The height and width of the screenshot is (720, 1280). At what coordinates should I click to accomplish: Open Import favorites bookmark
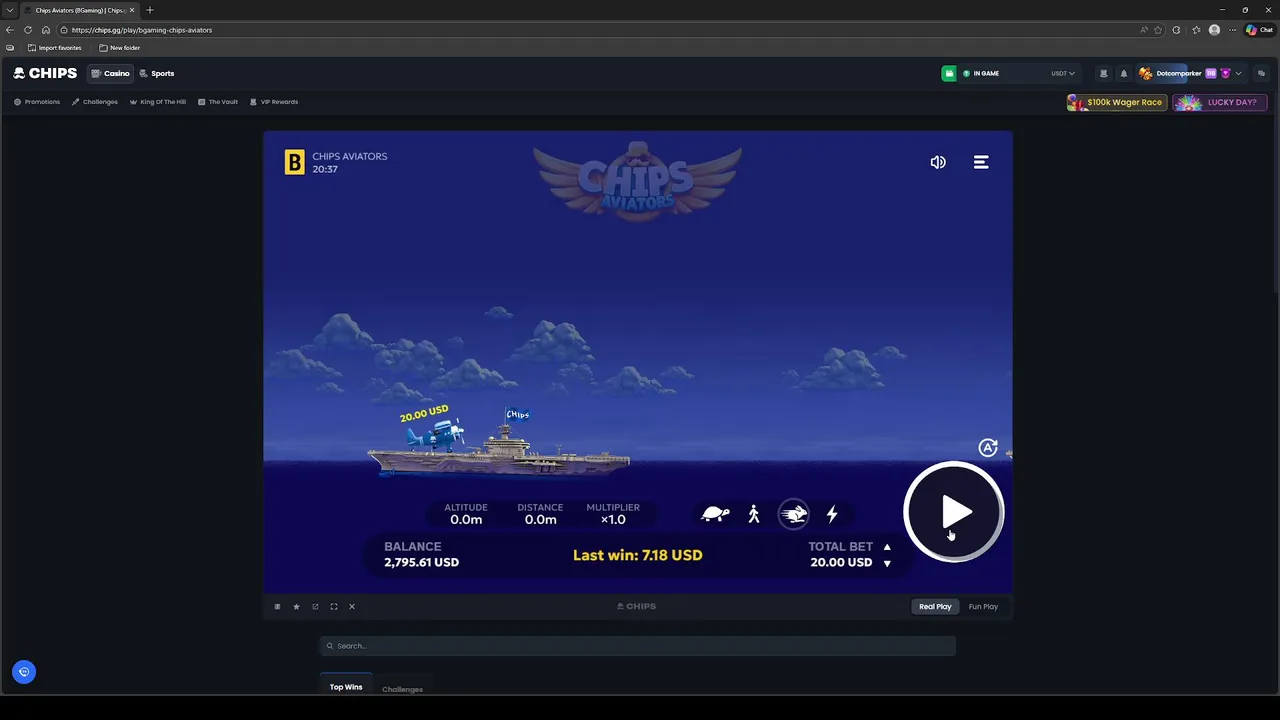(55, 48)
